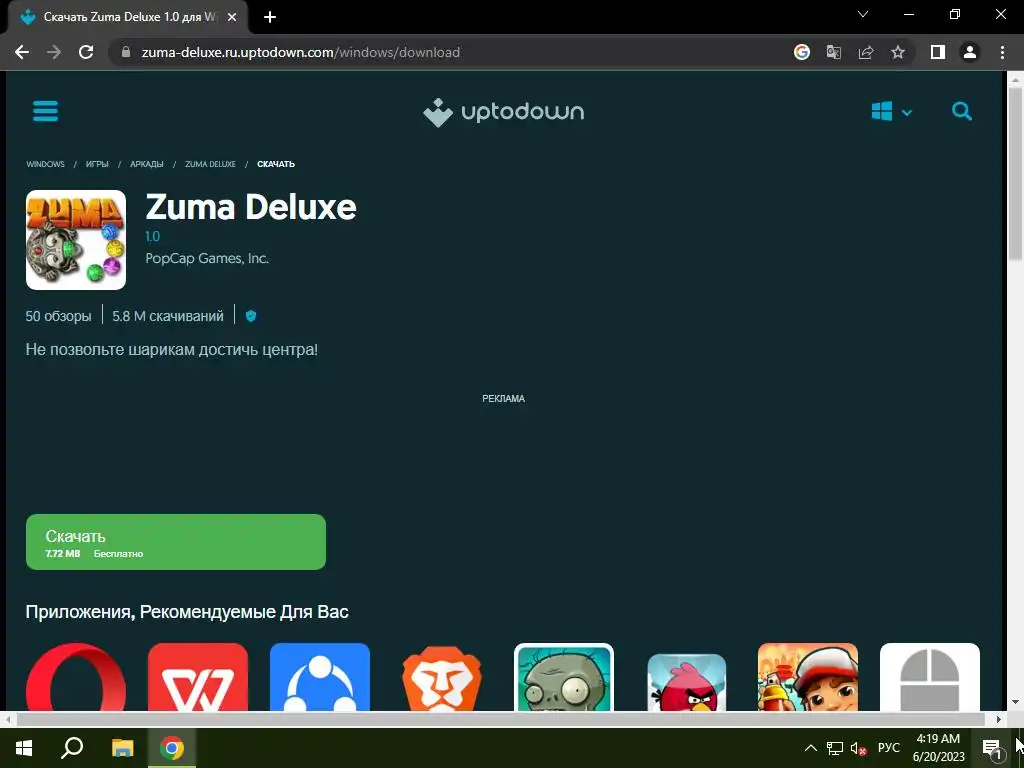Click the site lock icon

coord(126,52)
